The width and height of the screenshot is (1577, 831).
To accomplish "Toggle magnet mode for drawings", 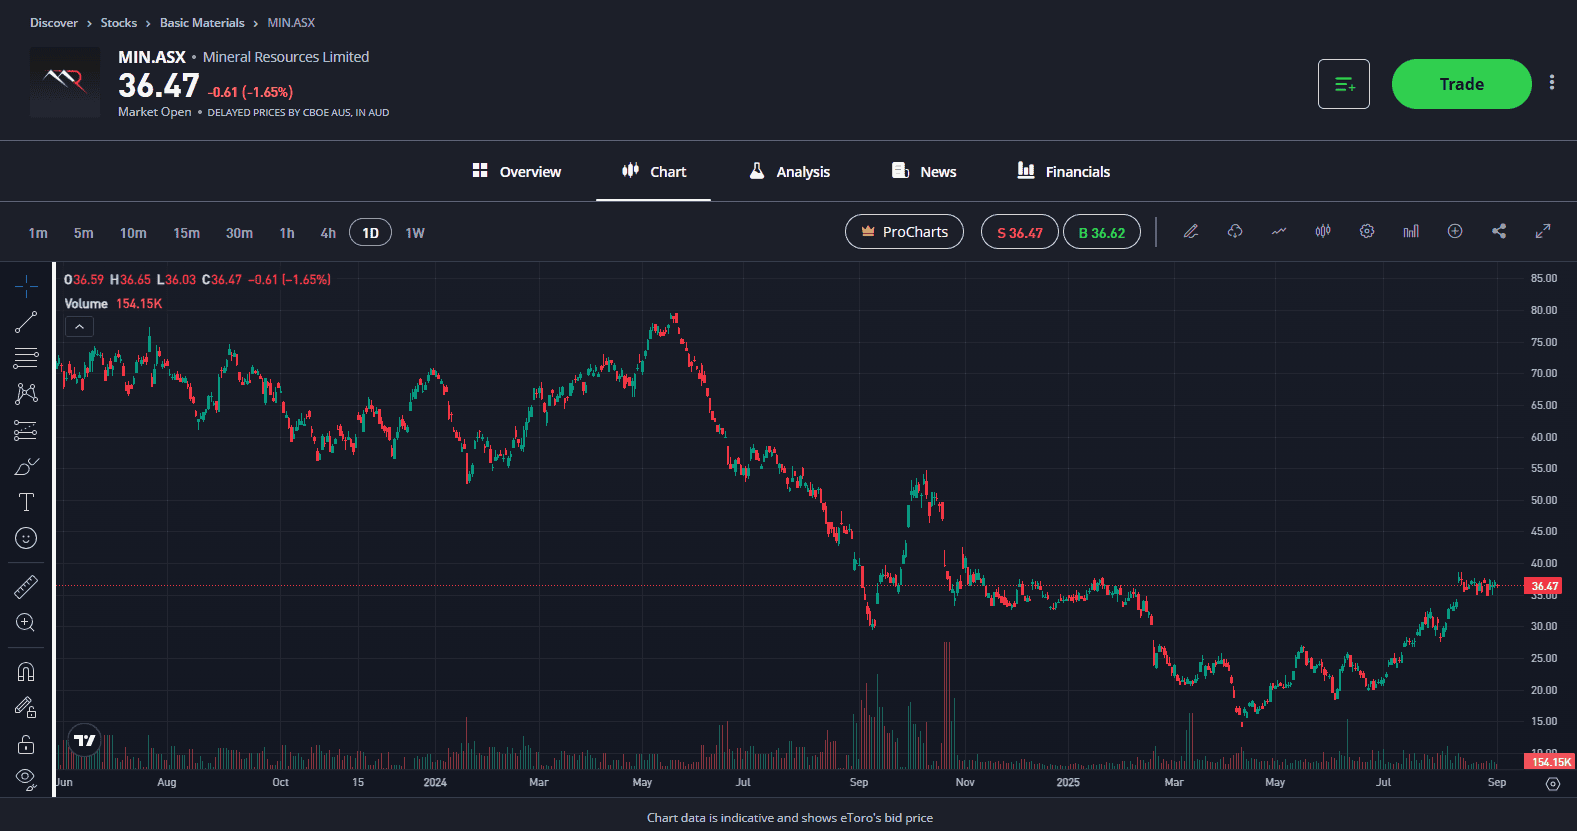I will click(26, 671).
